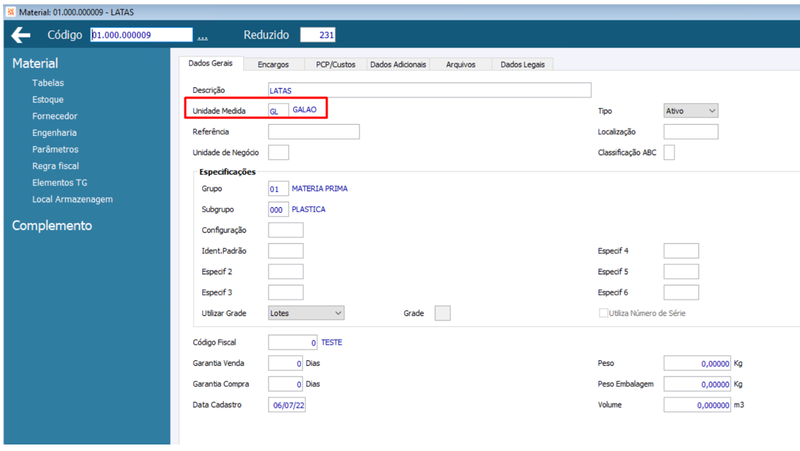Click the Especif 2 input field

coord(286,271)
